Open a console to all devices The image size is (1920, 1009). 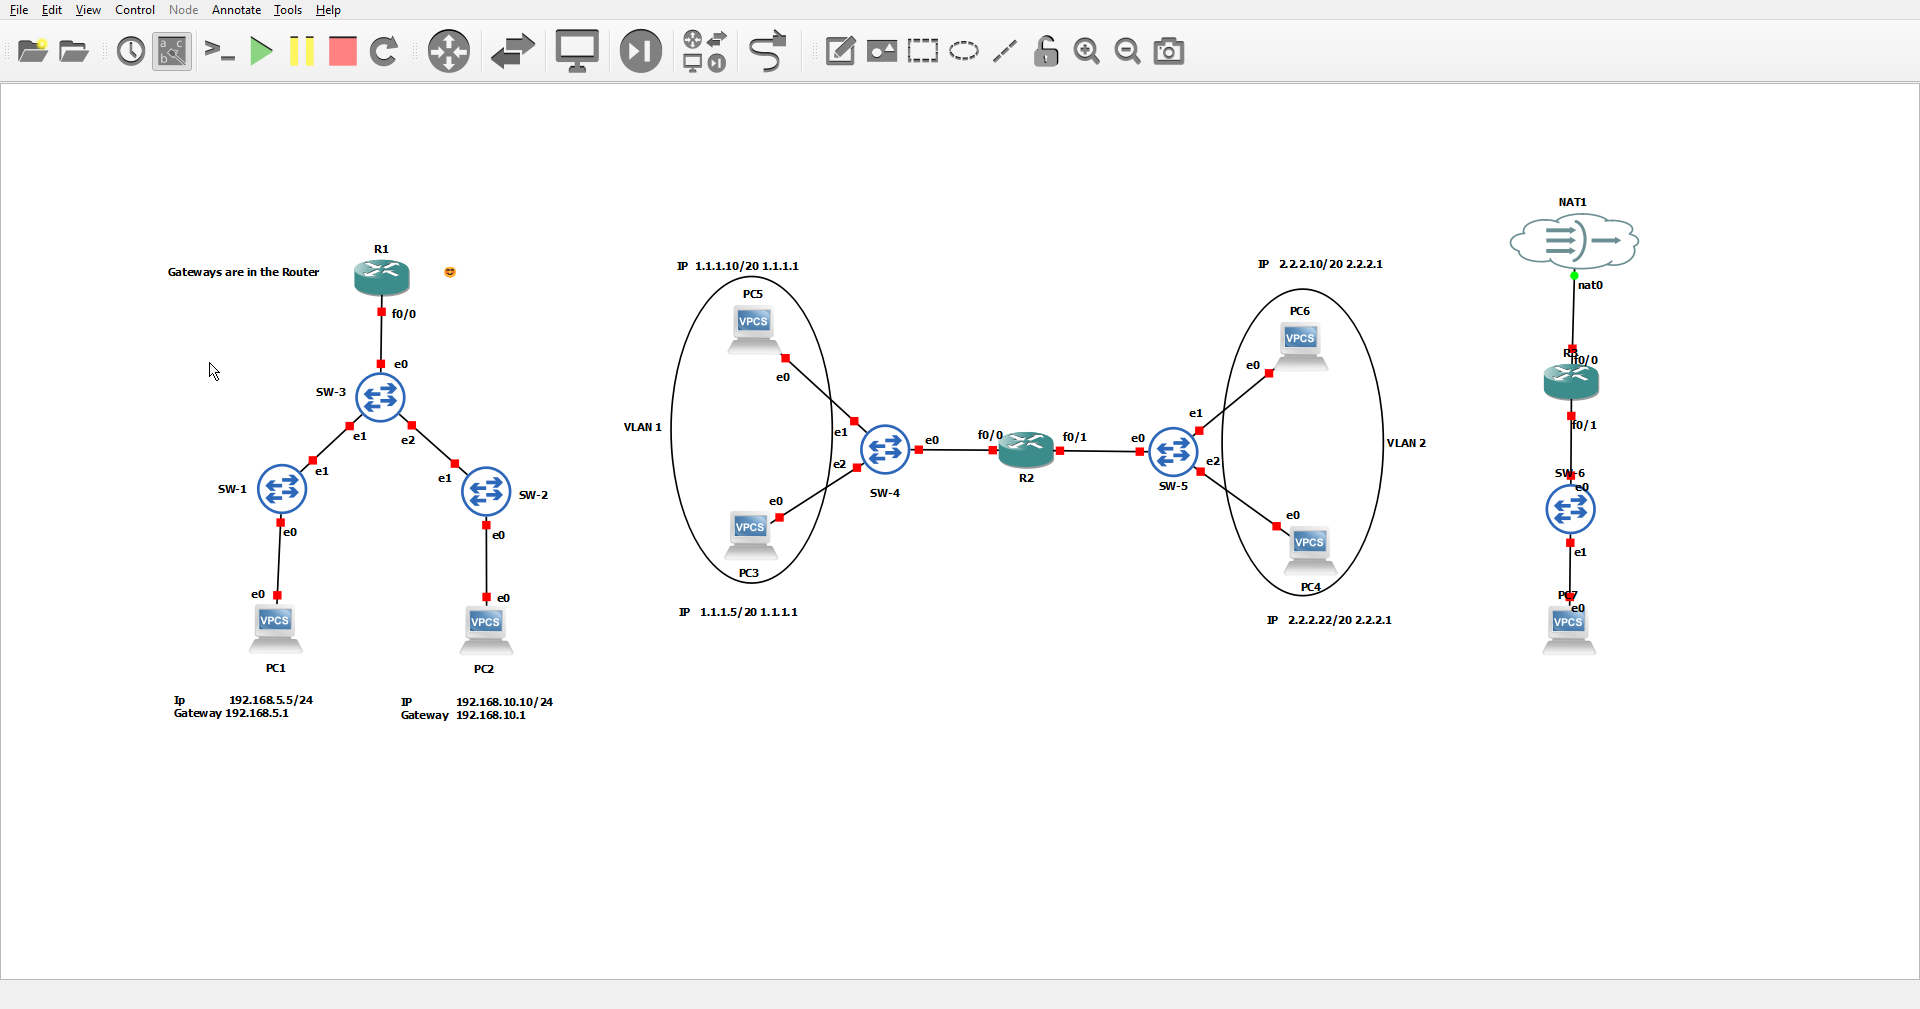coord(219,51)
